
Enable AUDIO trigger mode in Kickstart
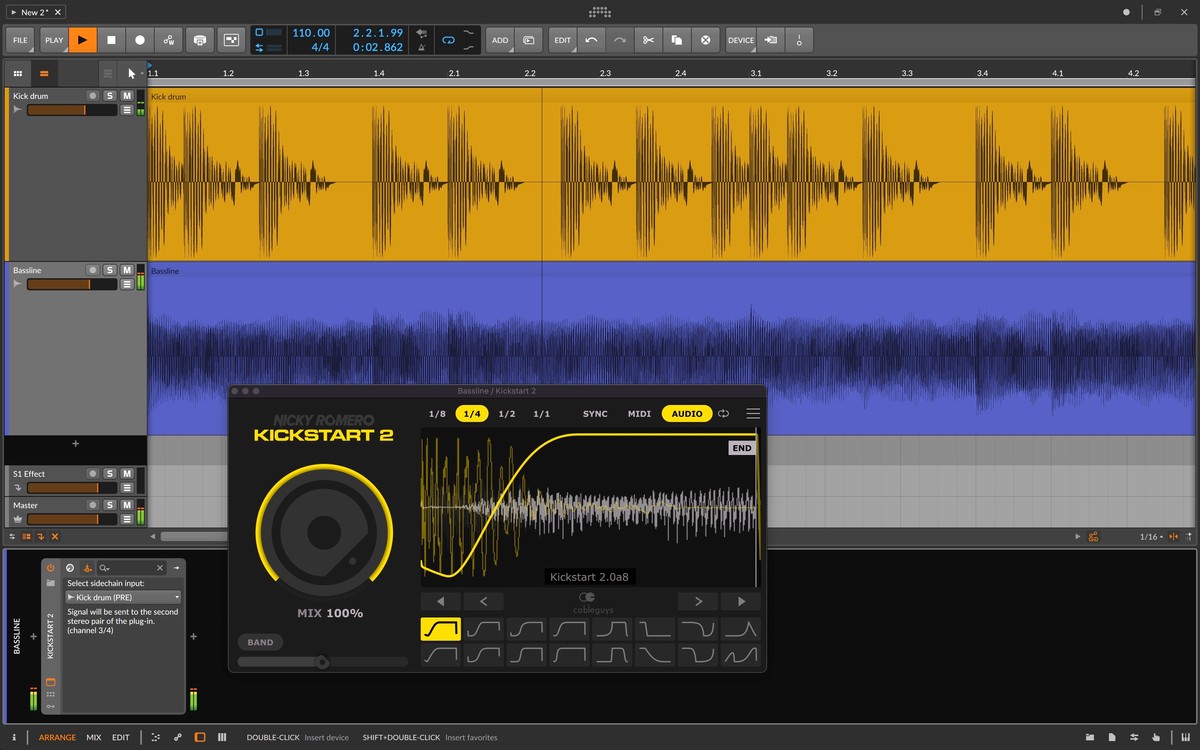pos(686,414)
